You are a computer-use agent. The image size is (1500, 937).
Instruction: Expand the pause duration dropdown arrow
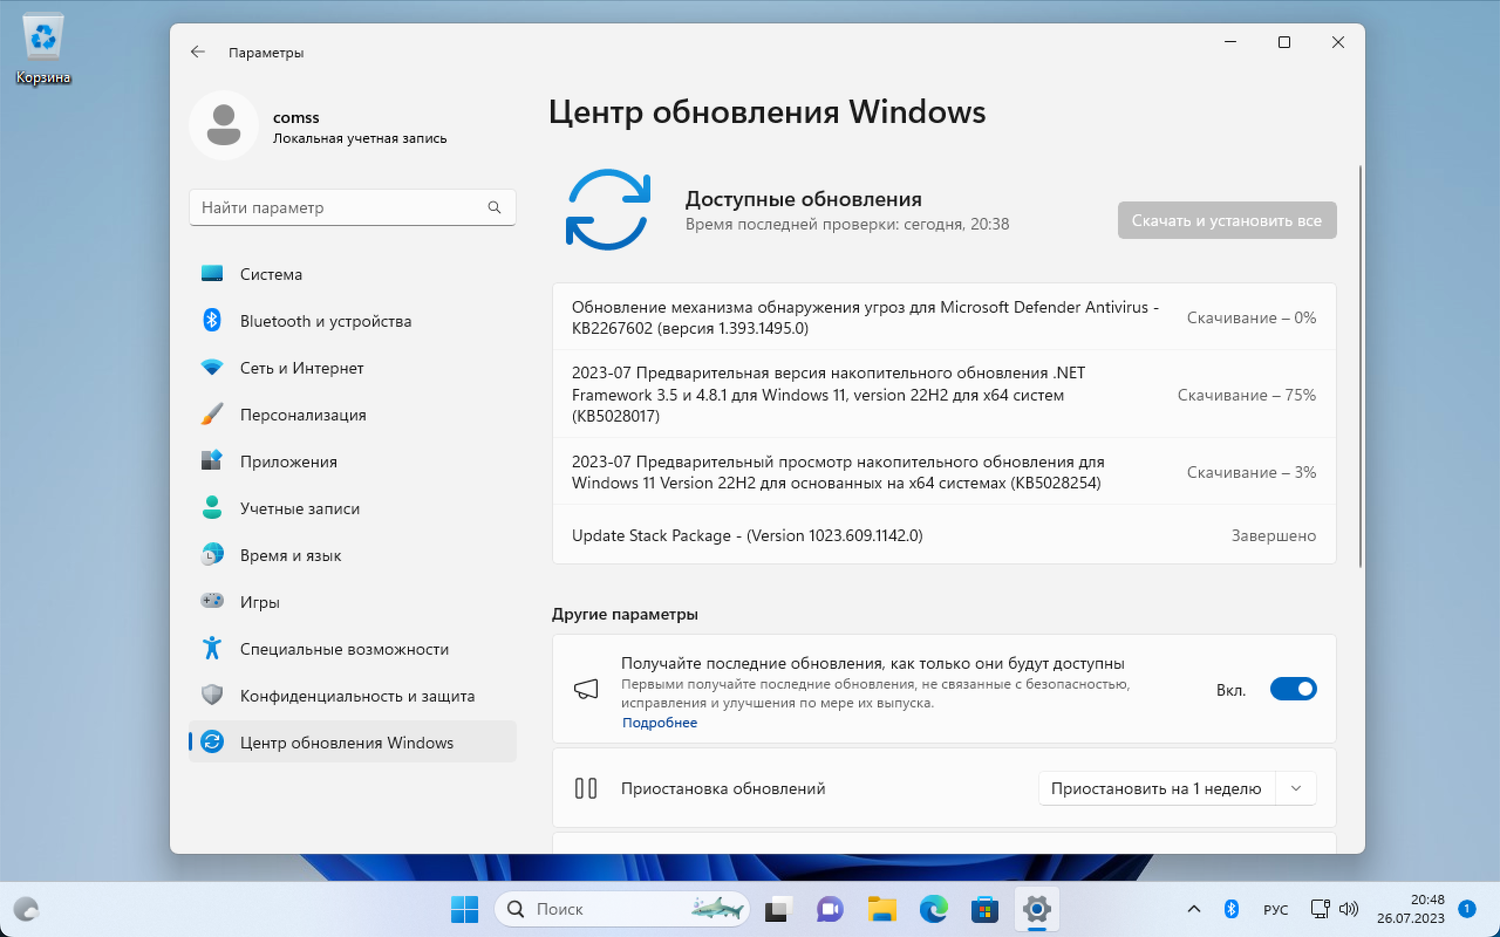click(1296, 788)
